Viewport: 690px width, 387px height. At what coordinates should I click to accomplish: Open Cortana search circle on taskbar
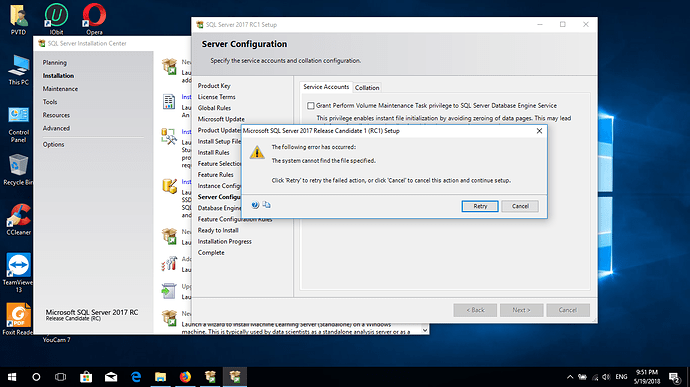click(36, 377)
